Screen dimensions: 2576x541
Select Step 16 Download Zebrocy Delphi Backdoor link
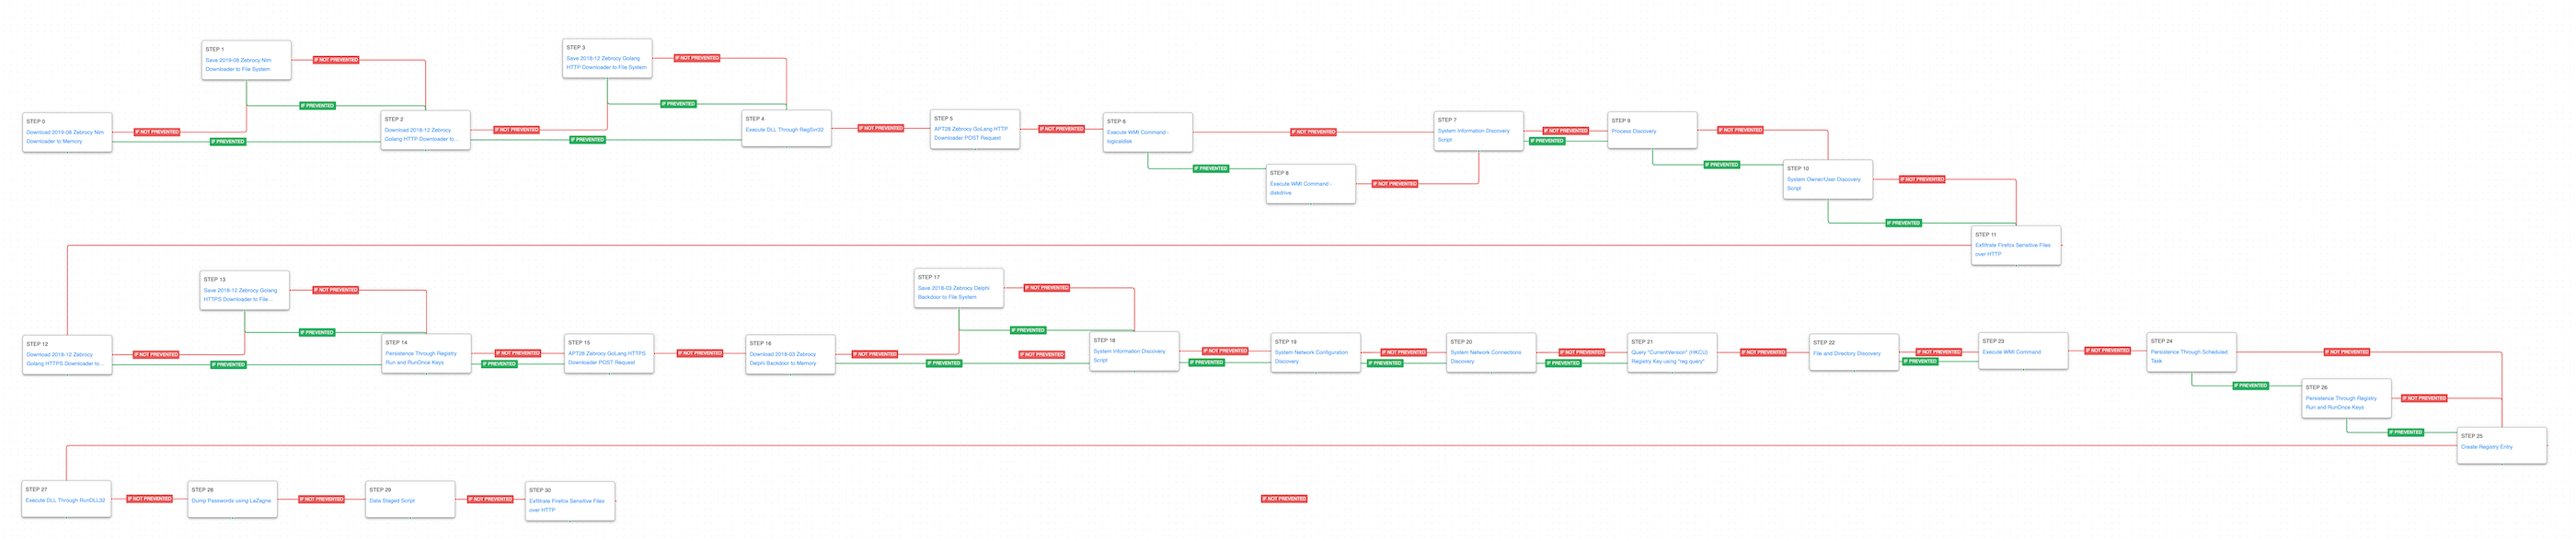tap(782, 354)
